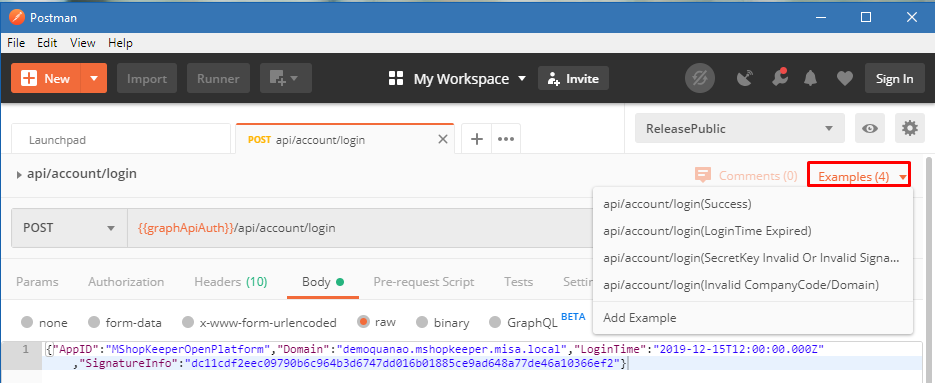Open the tab options ellipsis menu
The width and height of the screenshot is (935, 383).
(x=506, y=140)
